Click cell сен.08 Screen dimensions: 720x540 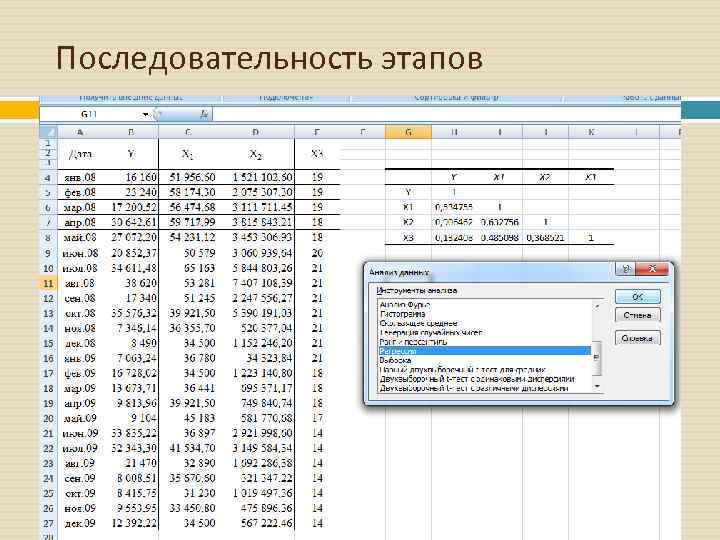pos(80,298)
